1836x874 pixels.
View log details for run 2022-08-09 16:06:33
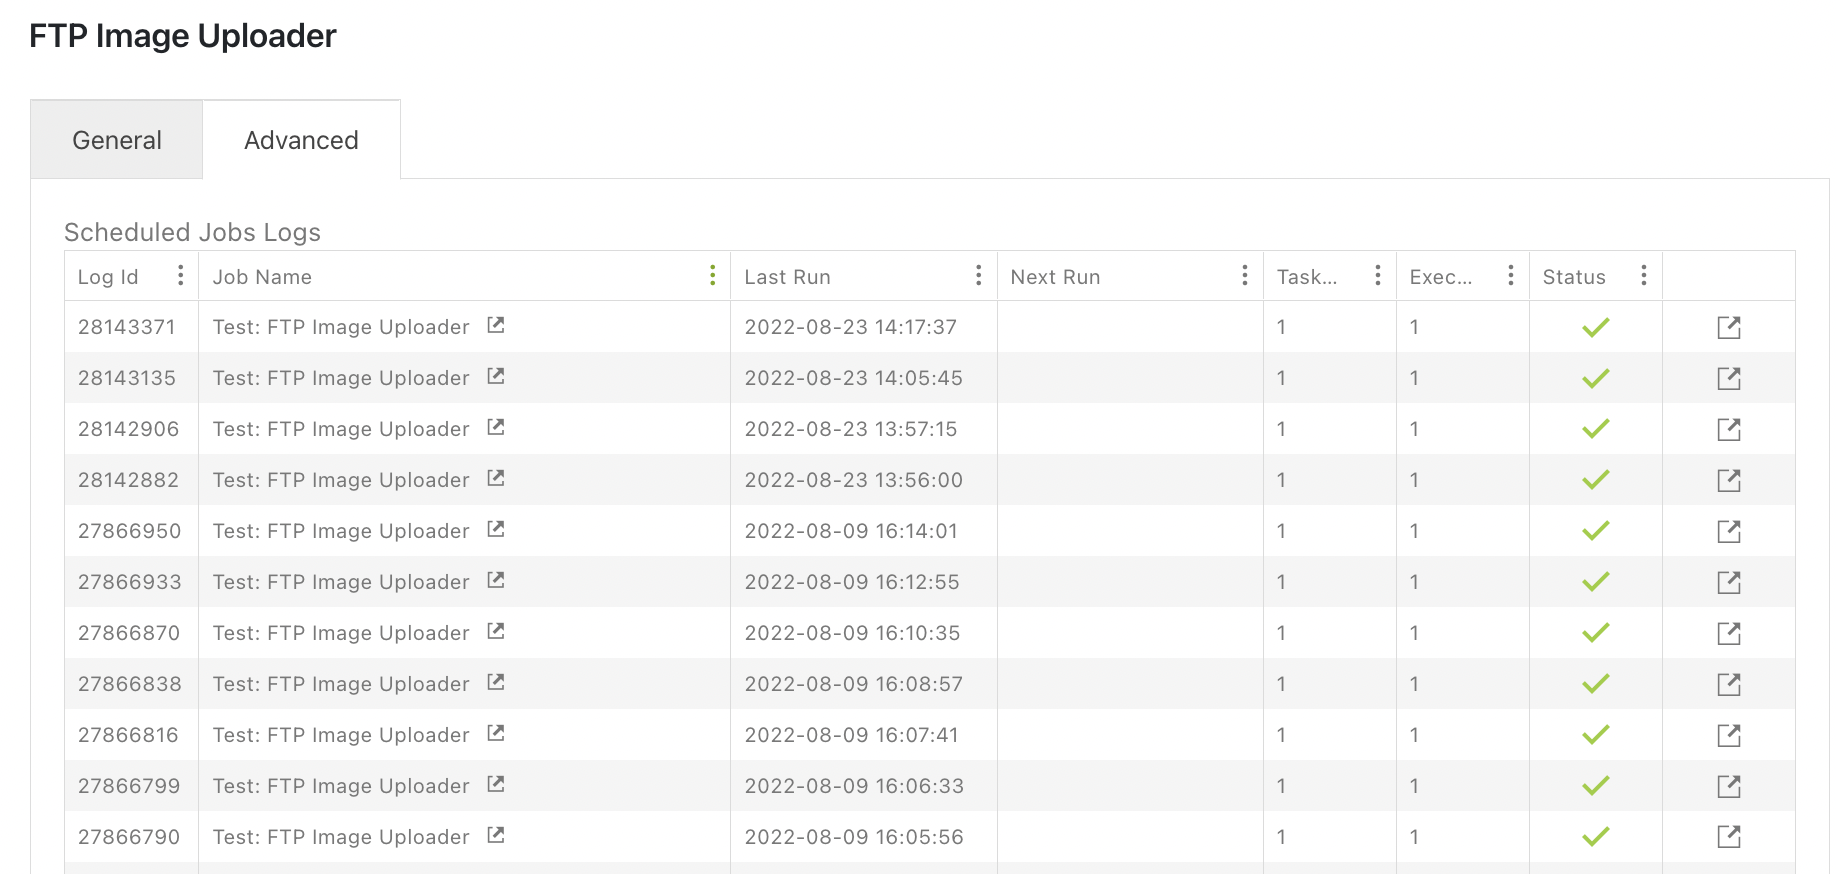click(x=1729, y=786)
